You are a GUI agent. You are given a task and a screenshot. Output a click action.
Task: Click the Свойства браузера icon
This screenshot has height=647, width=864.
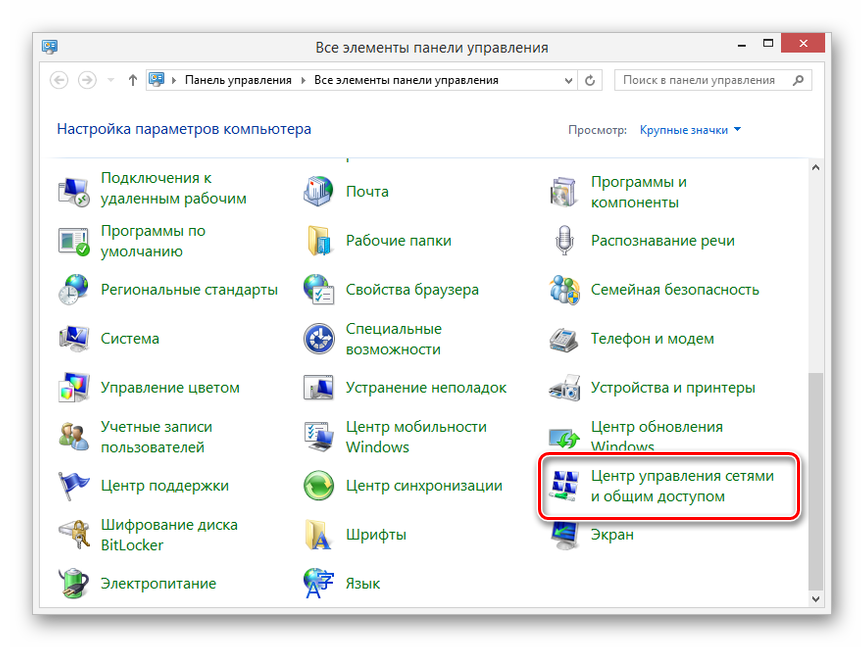coord(318,289)
